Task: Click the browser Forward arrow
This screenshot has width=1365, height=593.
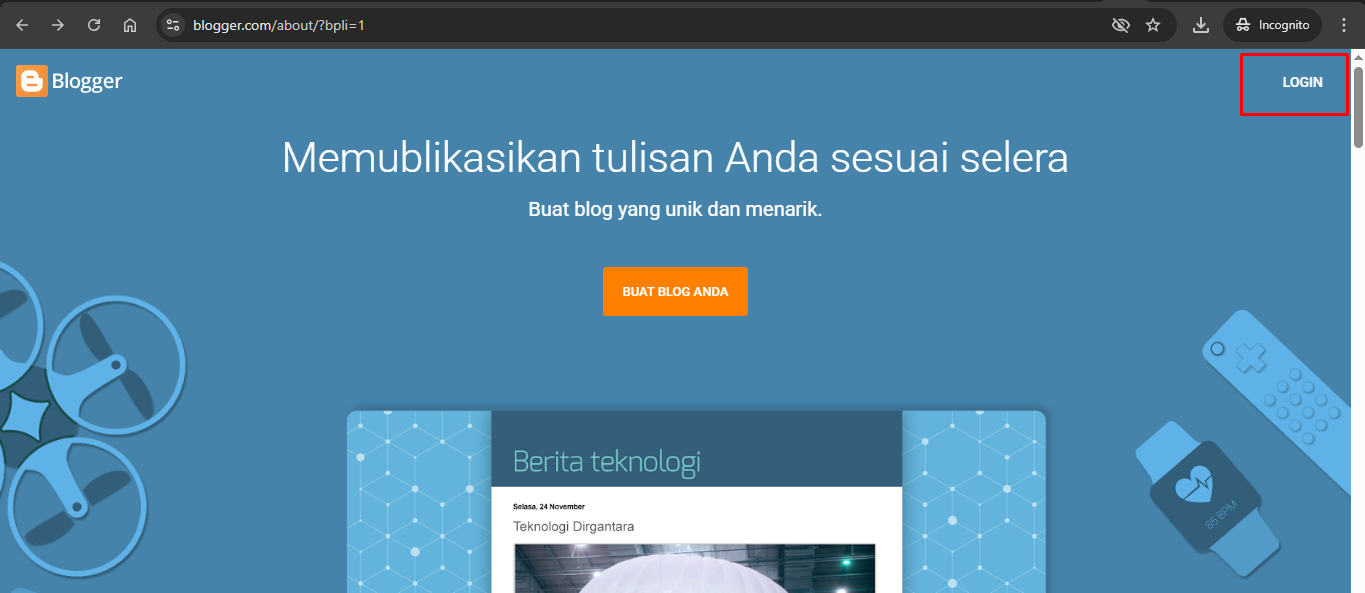Action: pos(58,25)
